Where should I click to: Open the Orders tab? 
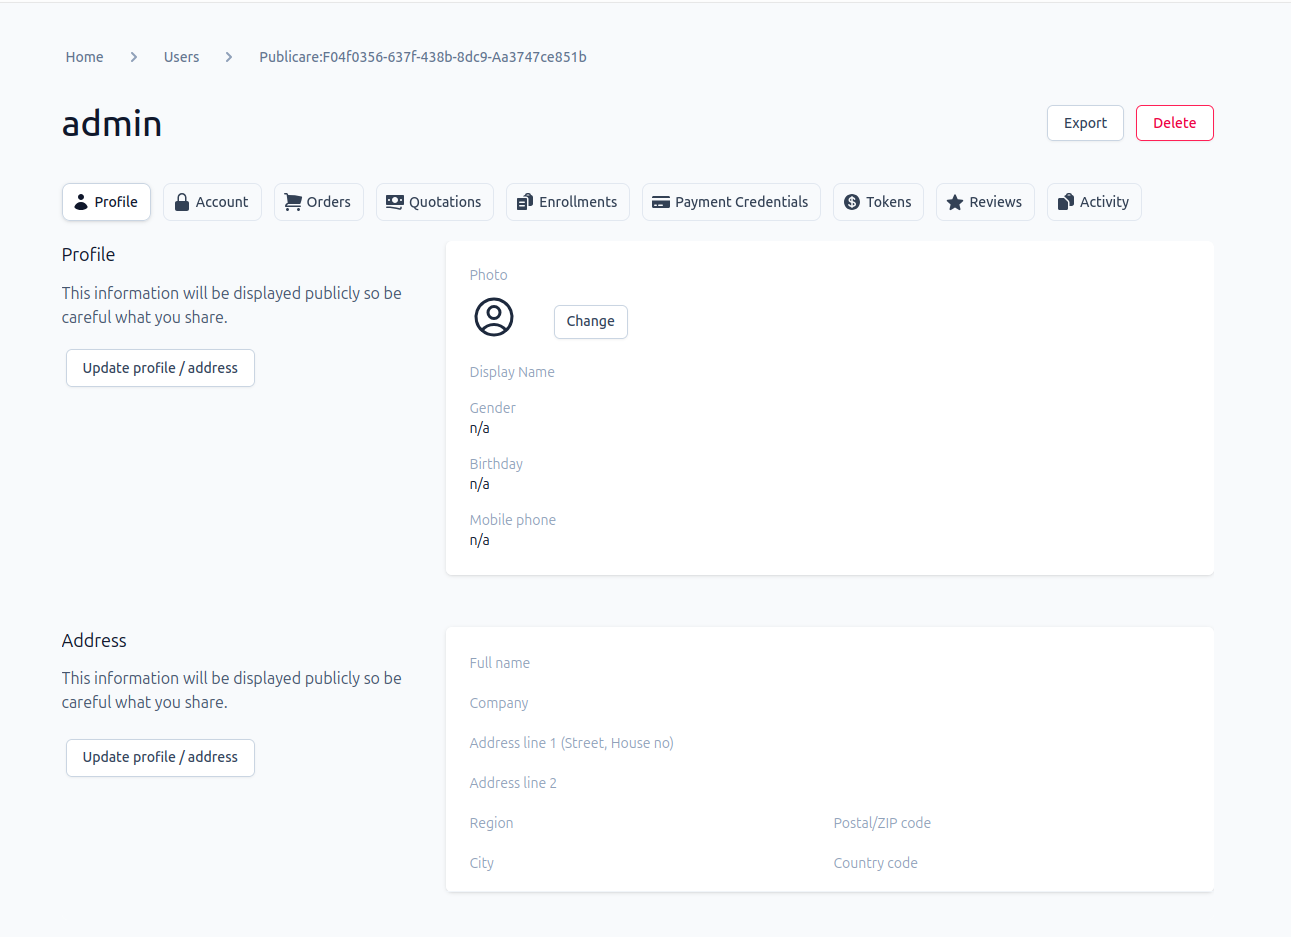[318, 202]
